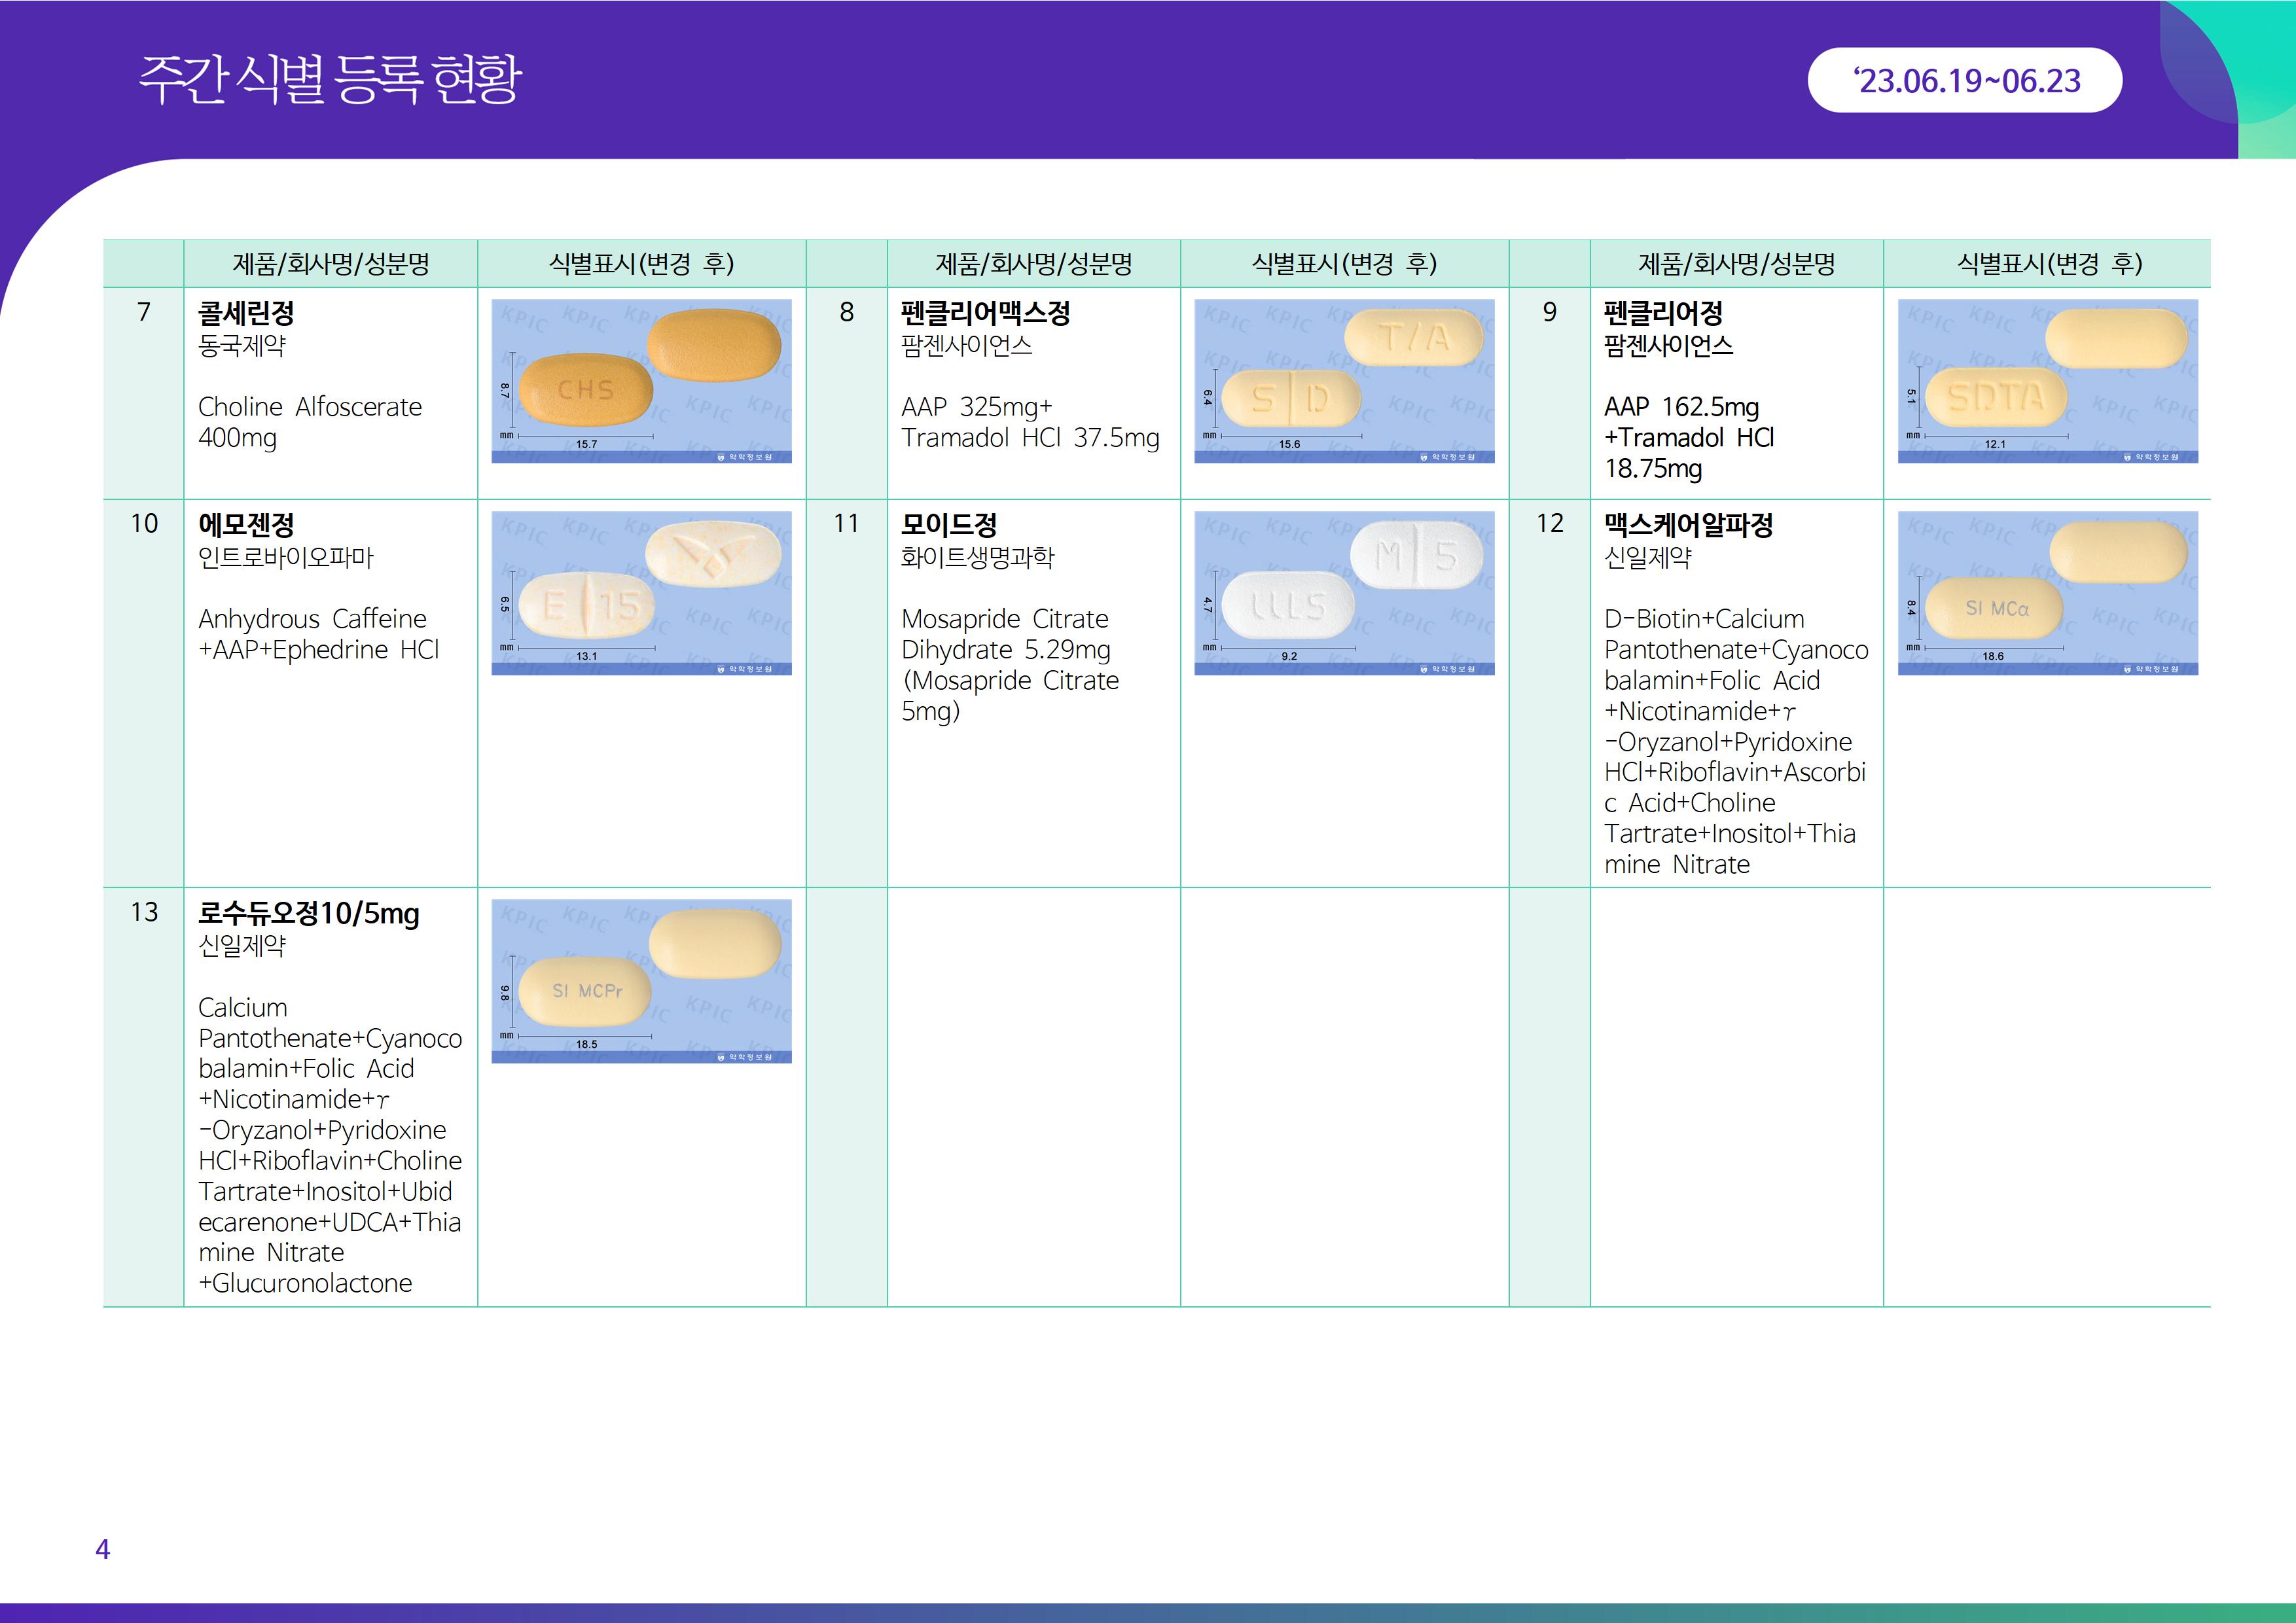
Task: Click the 로수듀오정 SI MCPr pill image
Action: pos(641,981)
